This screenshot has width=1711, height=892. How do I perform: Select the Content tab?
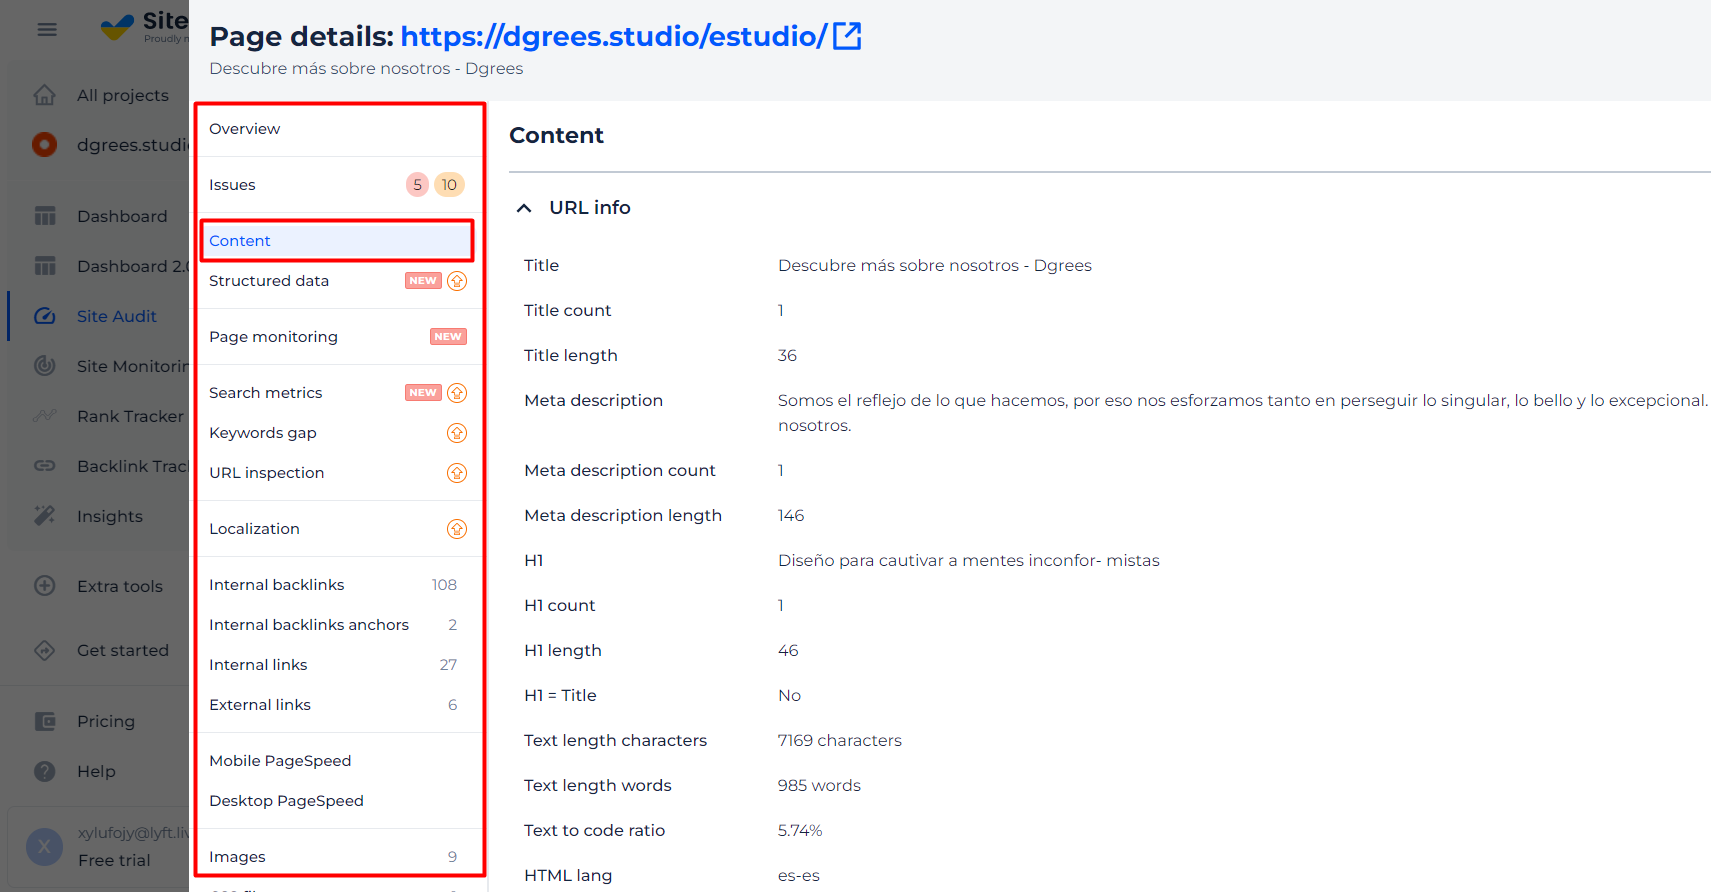tap(338, 241)
